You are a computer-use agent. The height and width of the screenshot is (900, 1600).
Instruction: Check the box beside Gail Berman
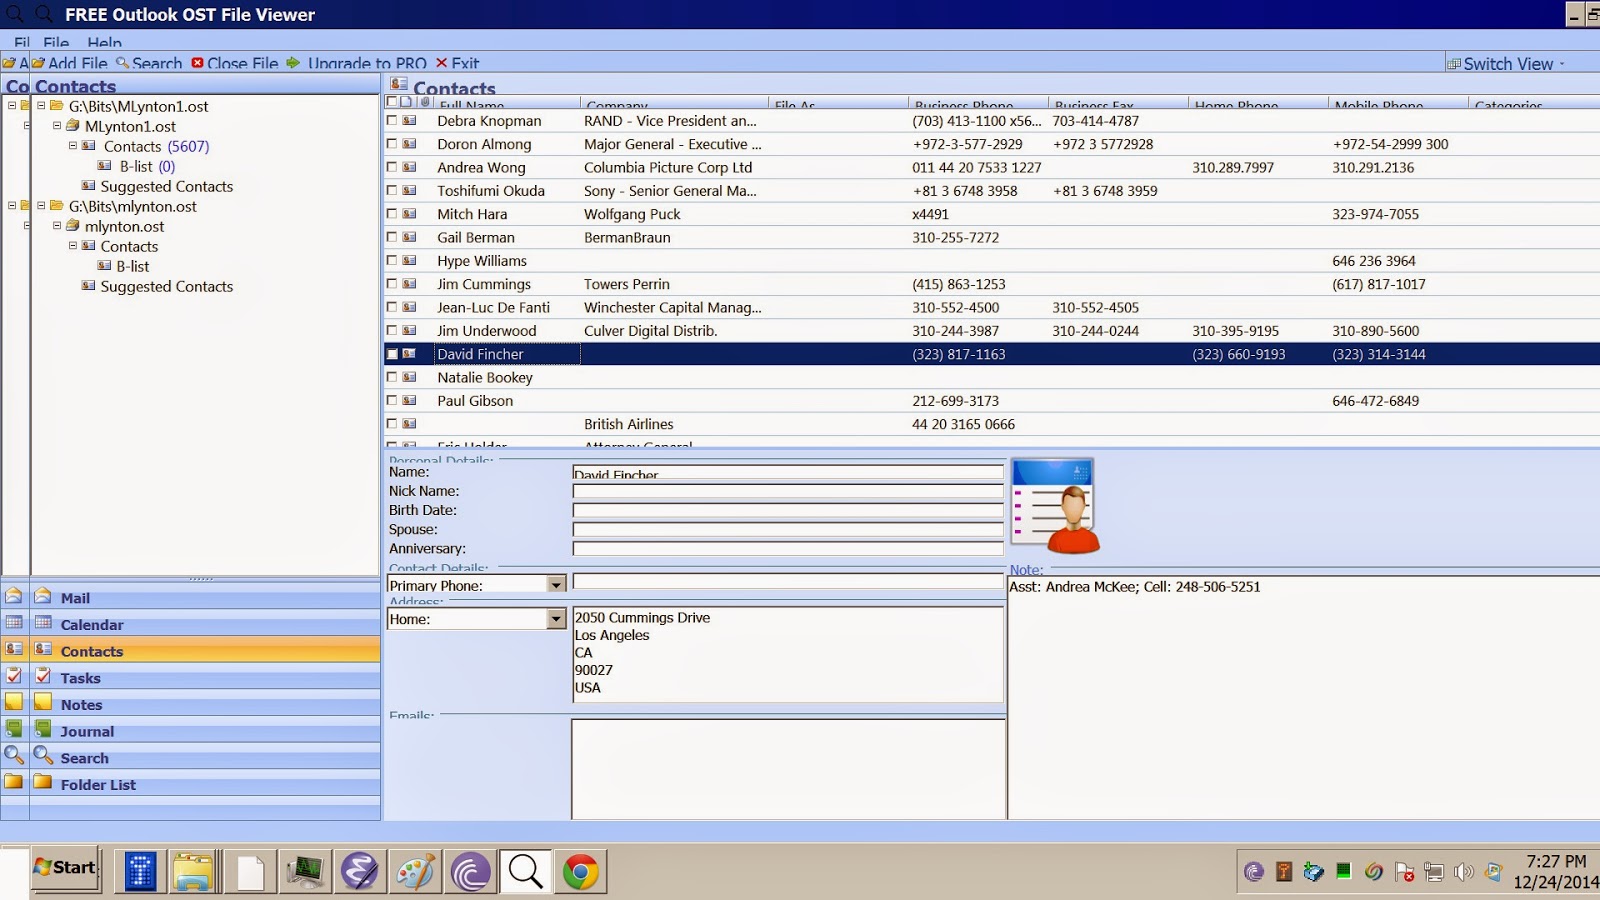[x=392, y=237]
